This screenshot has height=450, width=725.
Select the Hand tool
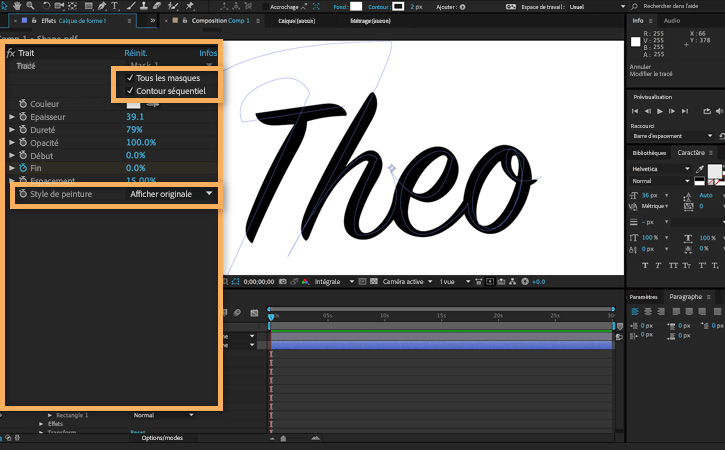(x=17, y=6)
